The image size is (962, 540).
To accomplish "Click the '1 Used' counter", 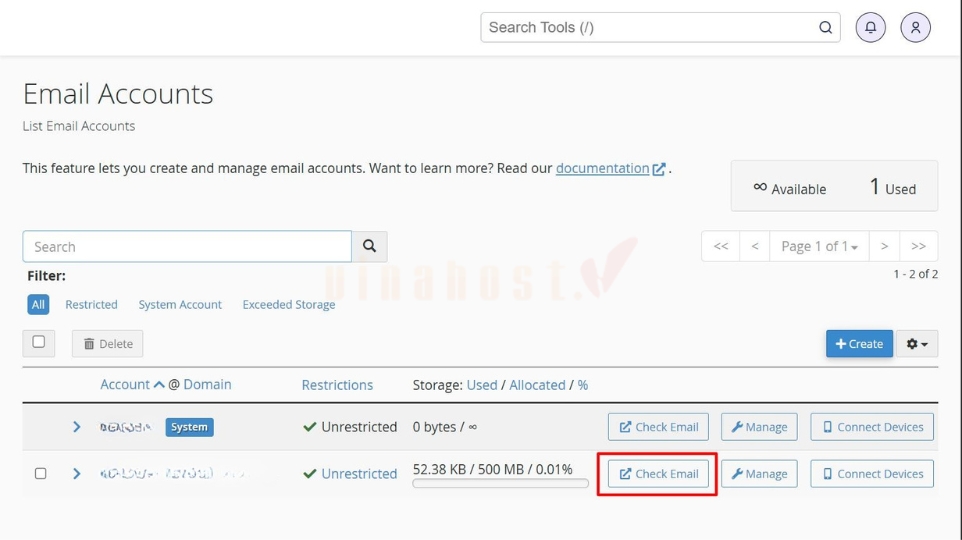I will (893, 187).
